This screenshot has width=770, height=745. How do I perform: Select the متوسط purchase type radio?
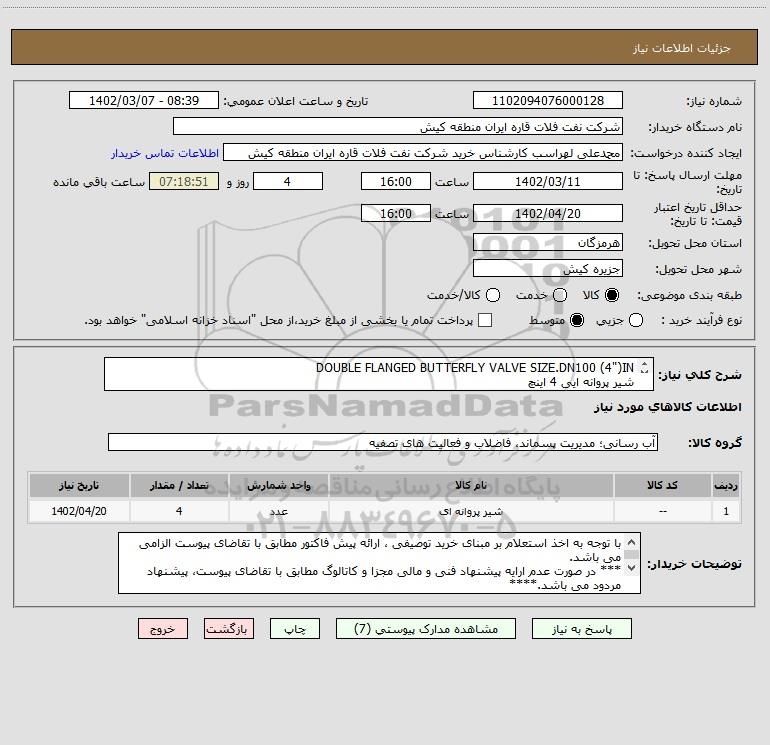point(577,320)
